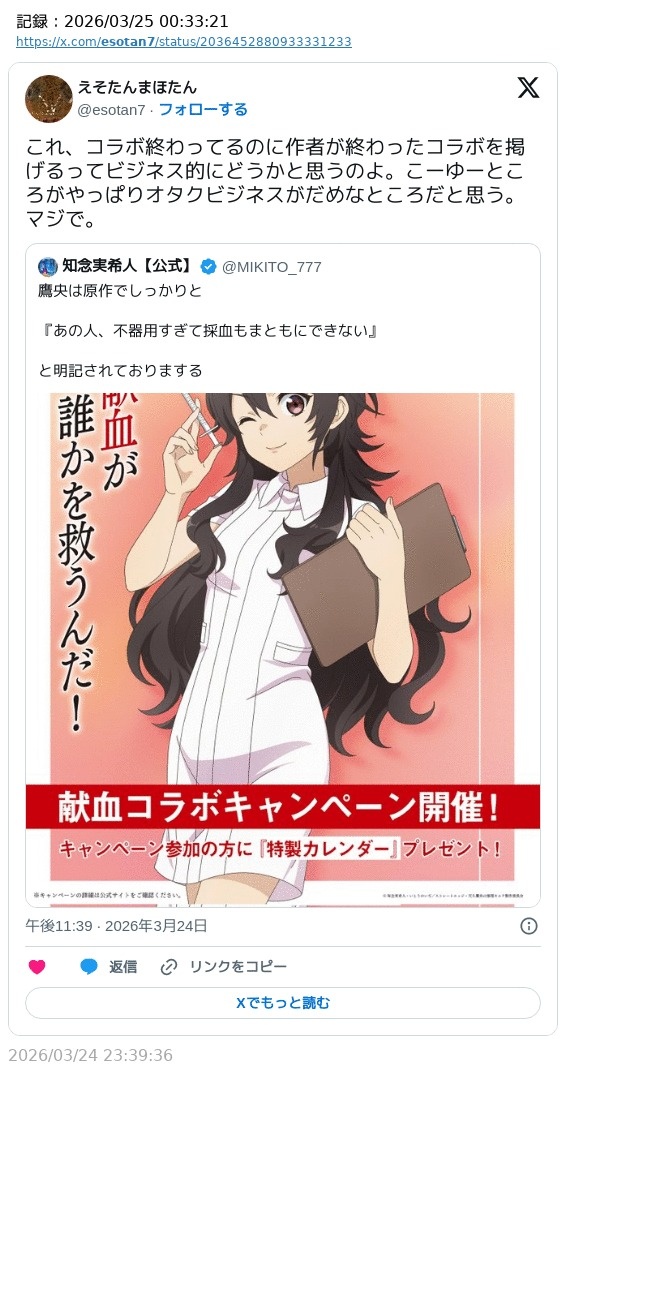Click the 知念実希人 quoted tweet avatar
The image size is (660, 1300).
pos(48,266)
